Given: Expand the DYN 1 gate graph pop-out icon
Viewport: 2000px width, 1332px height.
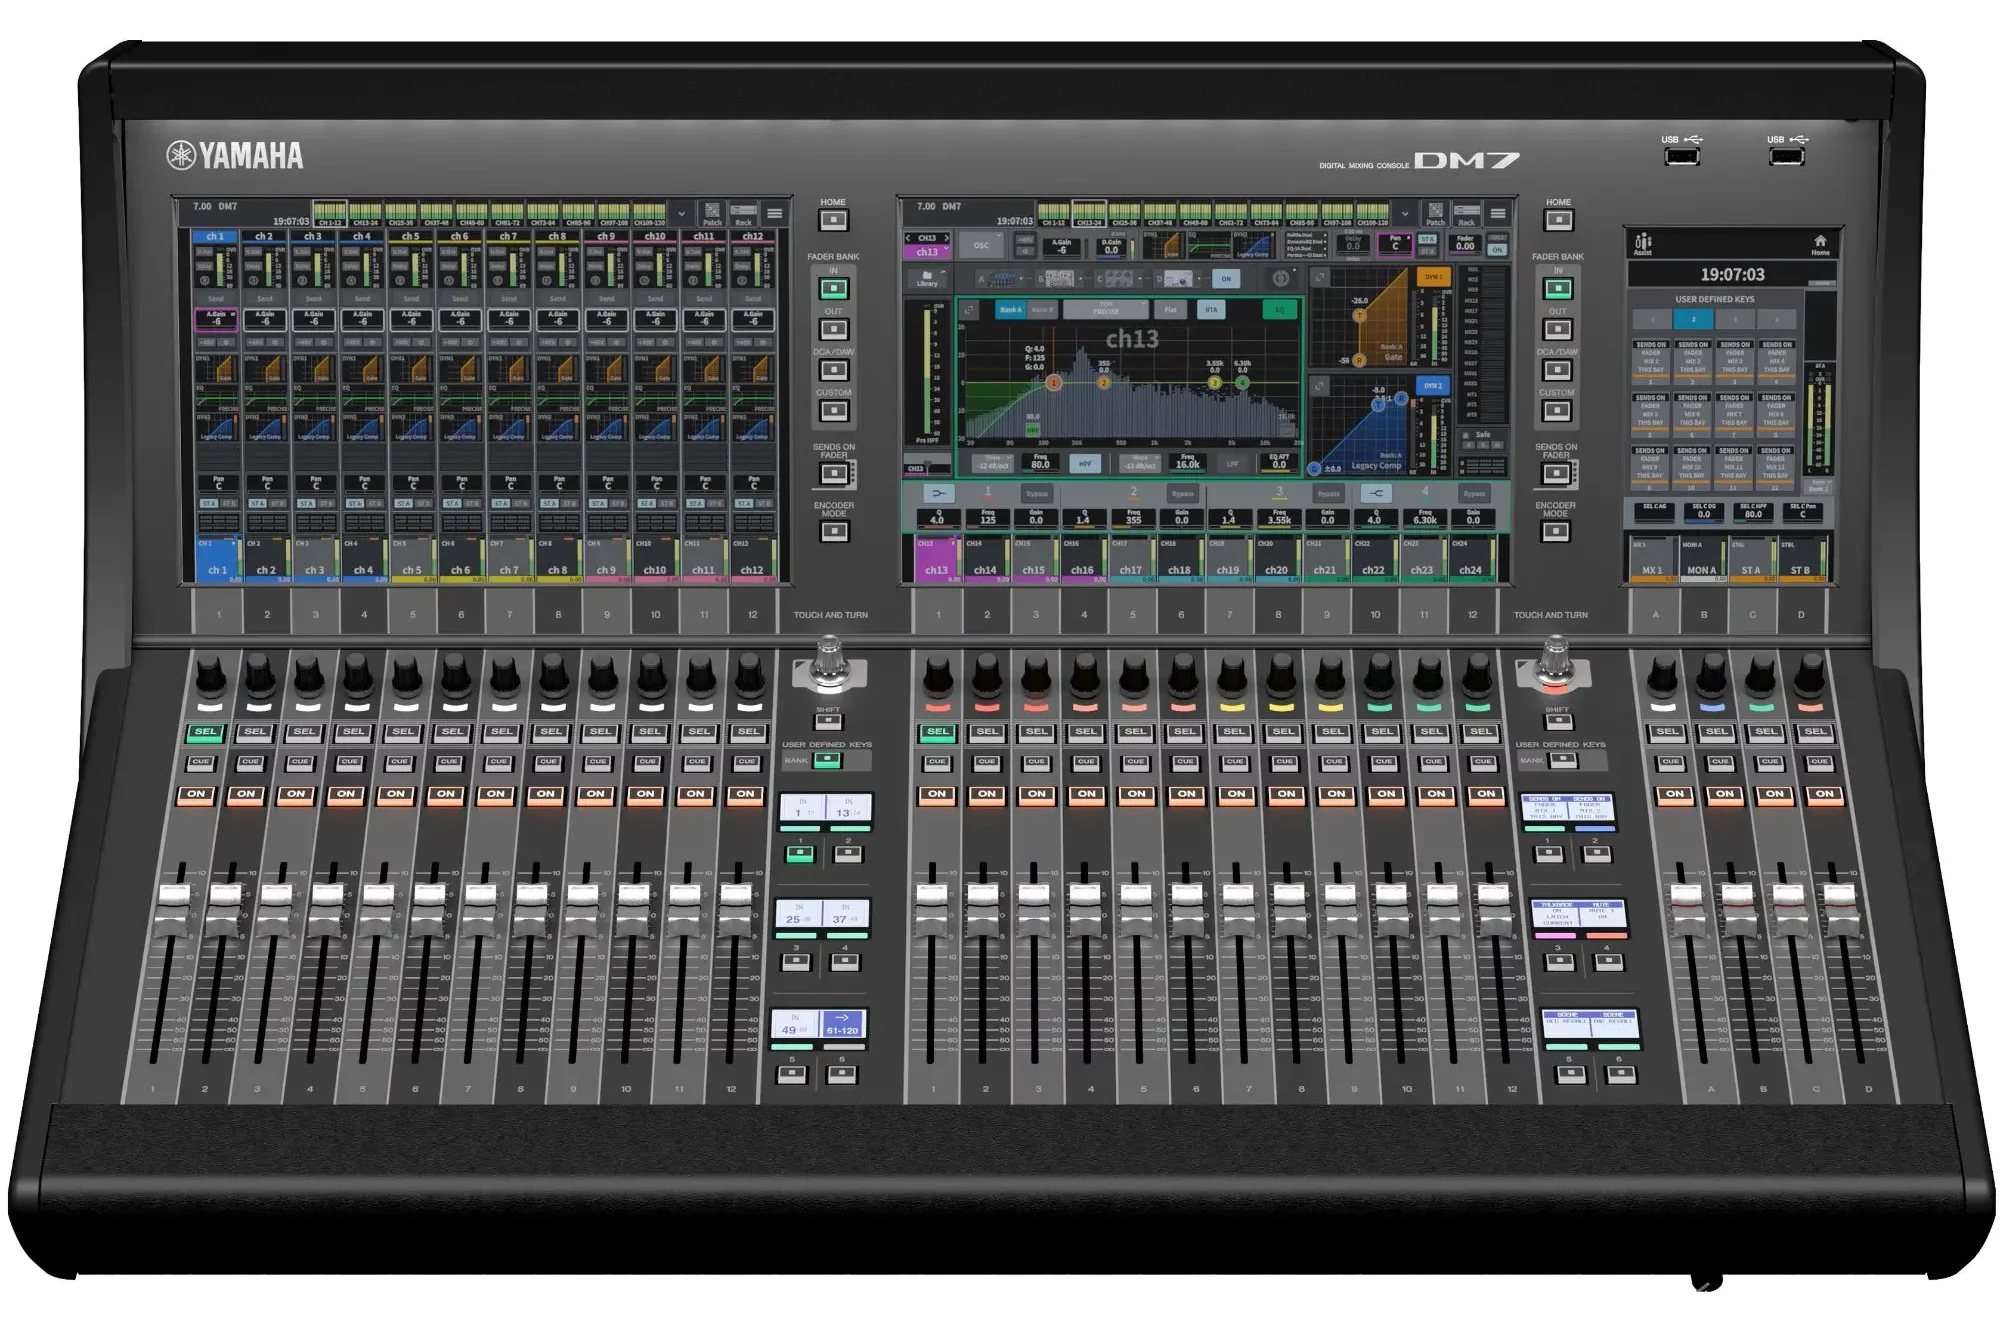Looking at the screenshot, I should [x=1320, y=278].
